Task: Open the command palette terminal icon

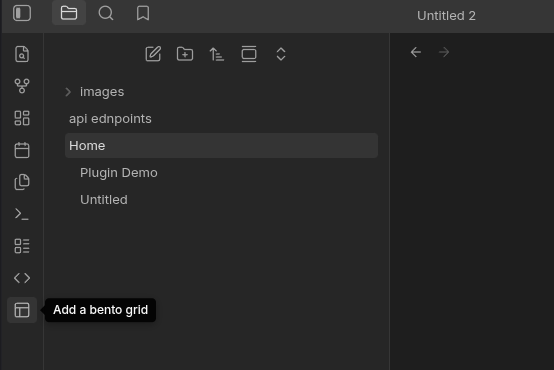Action: click(22, 214)
